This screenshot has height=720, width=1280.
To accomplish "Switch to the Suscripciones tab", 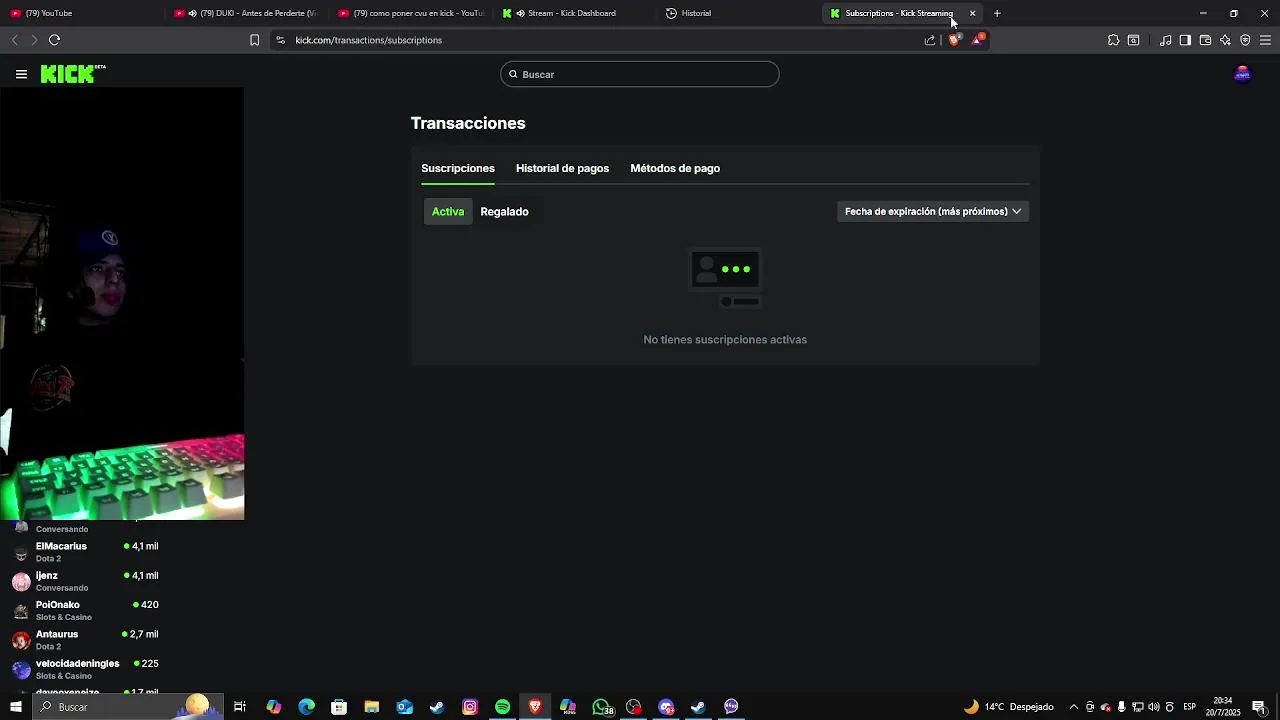I will coord(458,168).
